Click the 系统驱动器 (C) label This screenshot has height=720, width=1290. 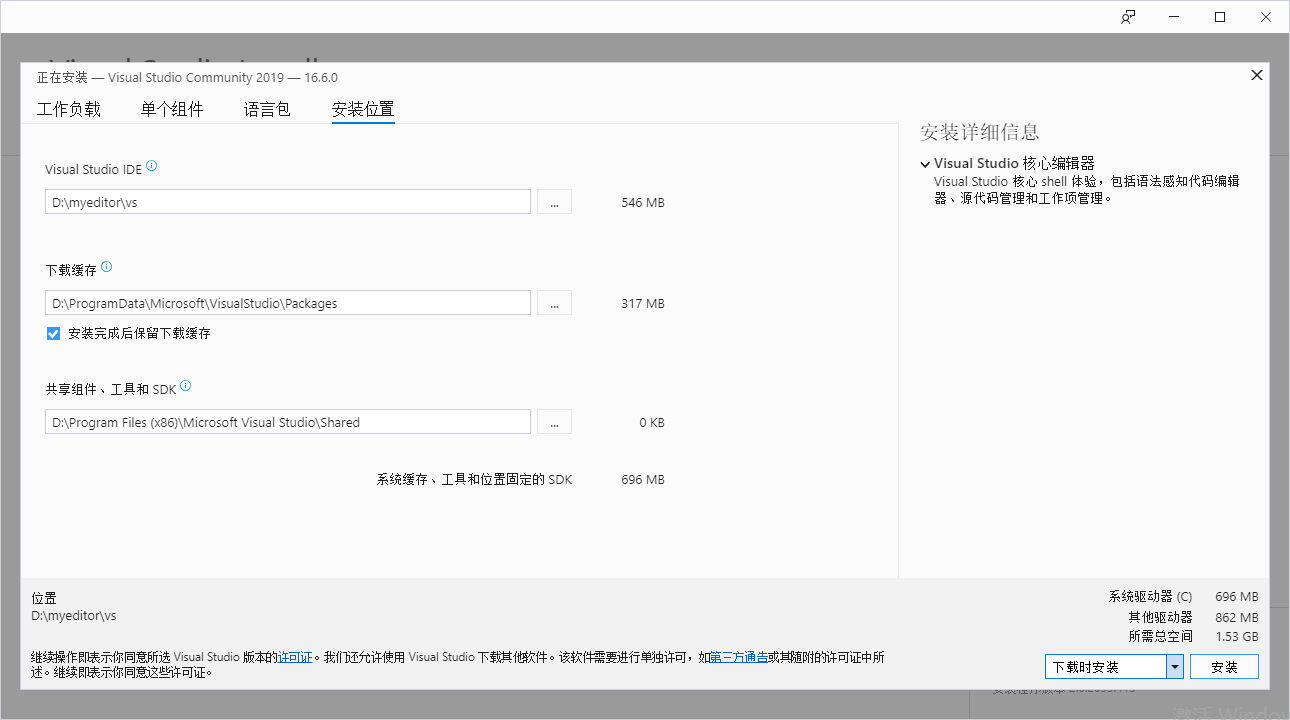[x=1150, y=597]
